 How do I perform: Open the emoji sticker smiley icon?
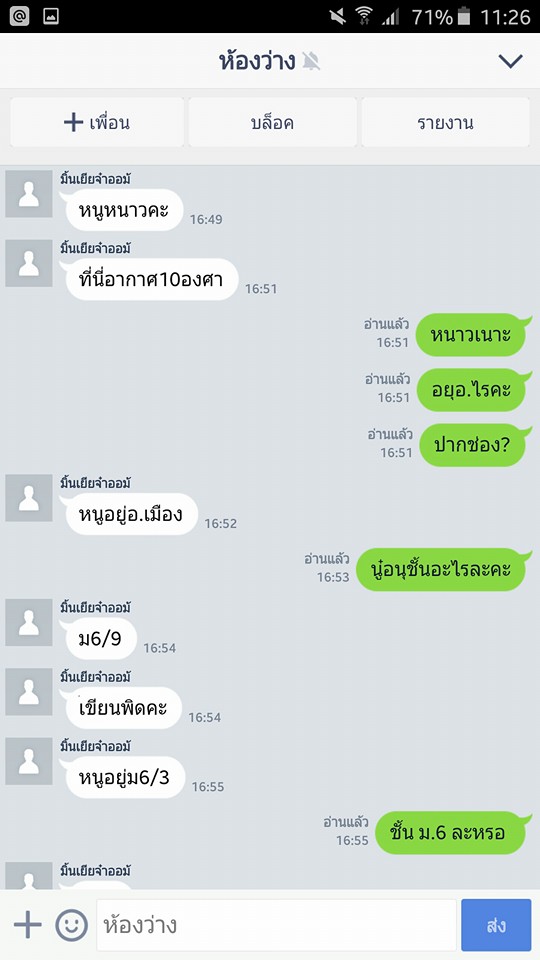point(72,924)
